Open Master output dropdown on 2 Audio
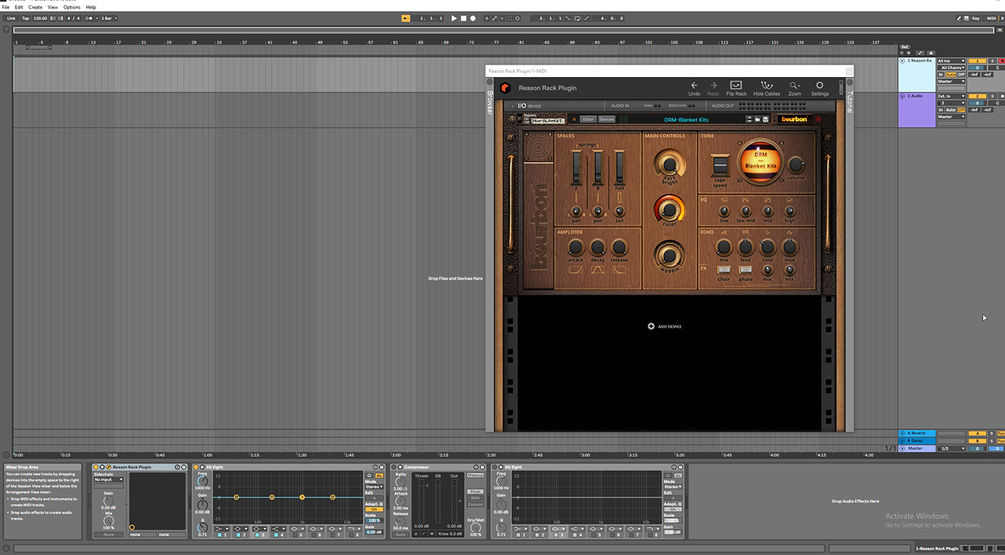The width and height of the screenshot is (1005, 555). point(951,117)
